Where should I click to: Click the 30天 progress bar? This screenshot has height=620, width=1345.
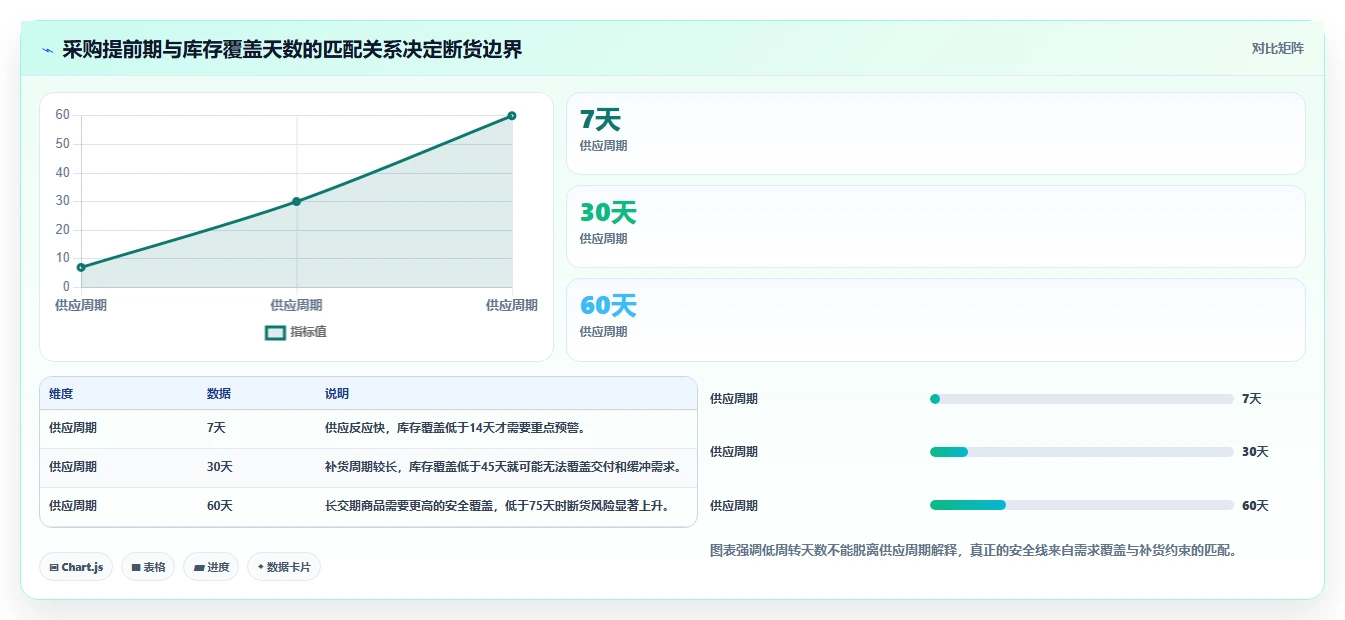pyautogui.click(x=1082, y=452)
